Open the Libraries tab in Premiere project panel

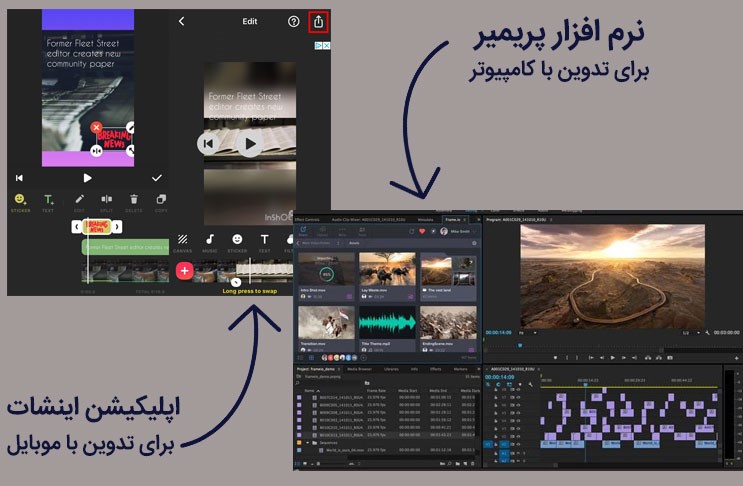(x=391, y=369)
